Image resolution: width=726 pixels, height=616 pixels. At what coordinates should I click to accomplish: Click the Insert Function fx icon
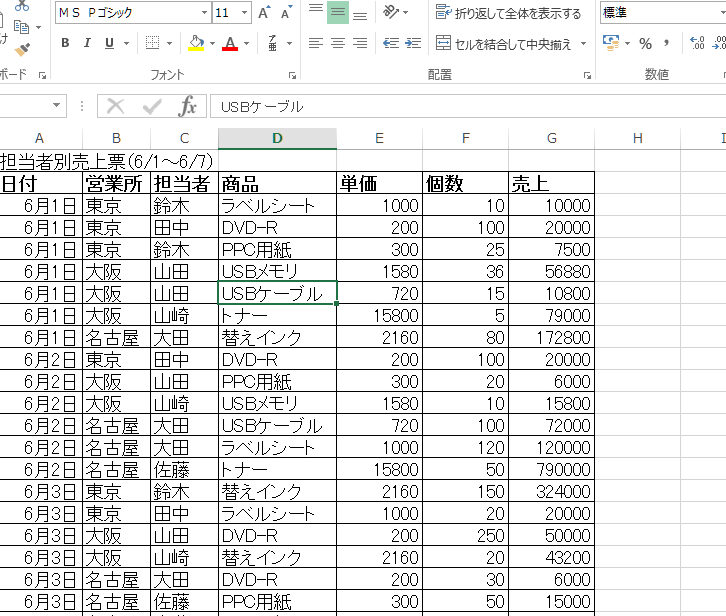pos(187,106)
